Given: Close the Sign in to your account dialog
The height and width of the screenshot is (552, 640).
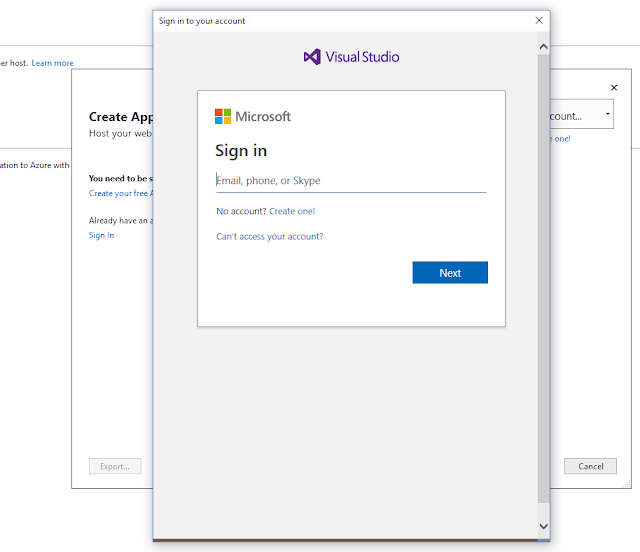Looking at the screenshot, I should coord(539,20).
